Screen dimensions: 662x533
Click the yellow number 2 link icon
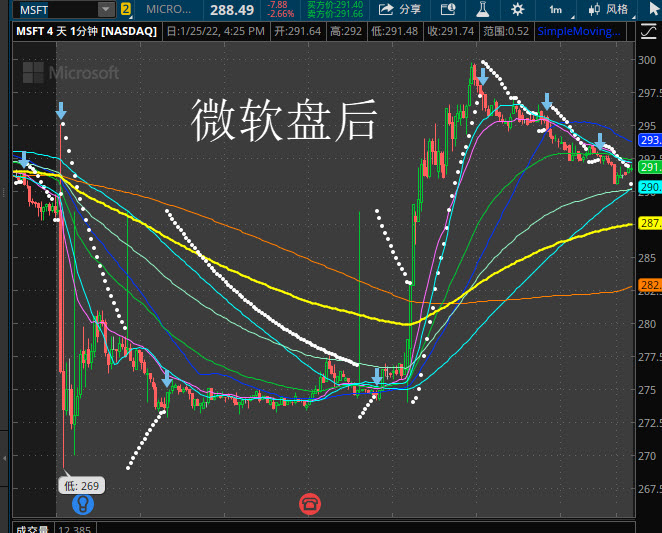tap(125, 9)
